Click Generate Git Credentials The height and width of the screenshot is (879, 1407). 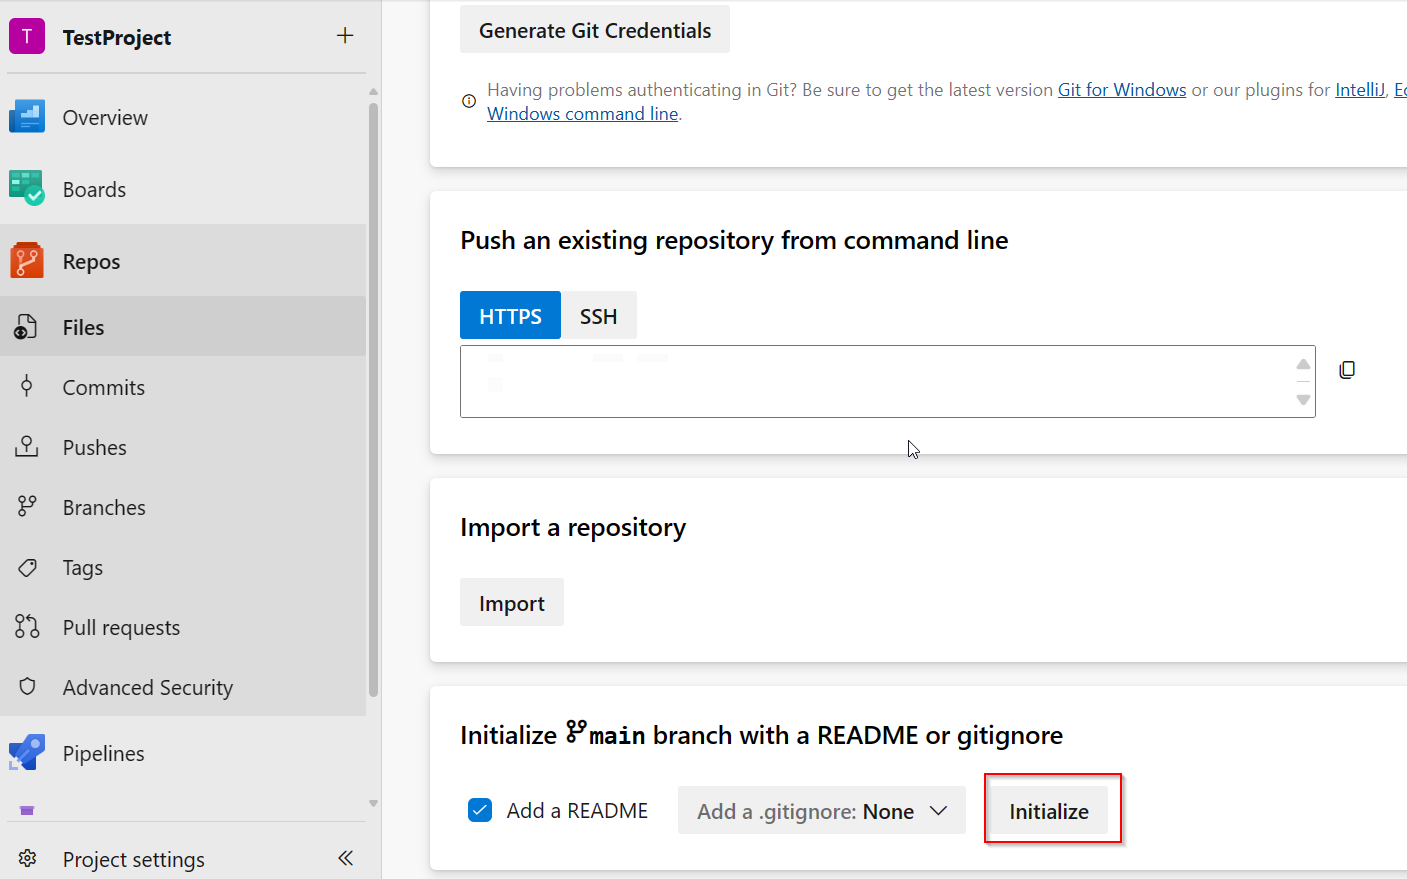pos(594,29)
